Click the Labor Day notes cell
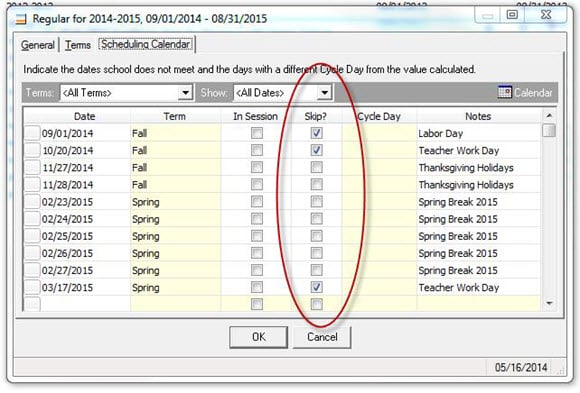This screenshot has height=393, width=580. point(478,133)
